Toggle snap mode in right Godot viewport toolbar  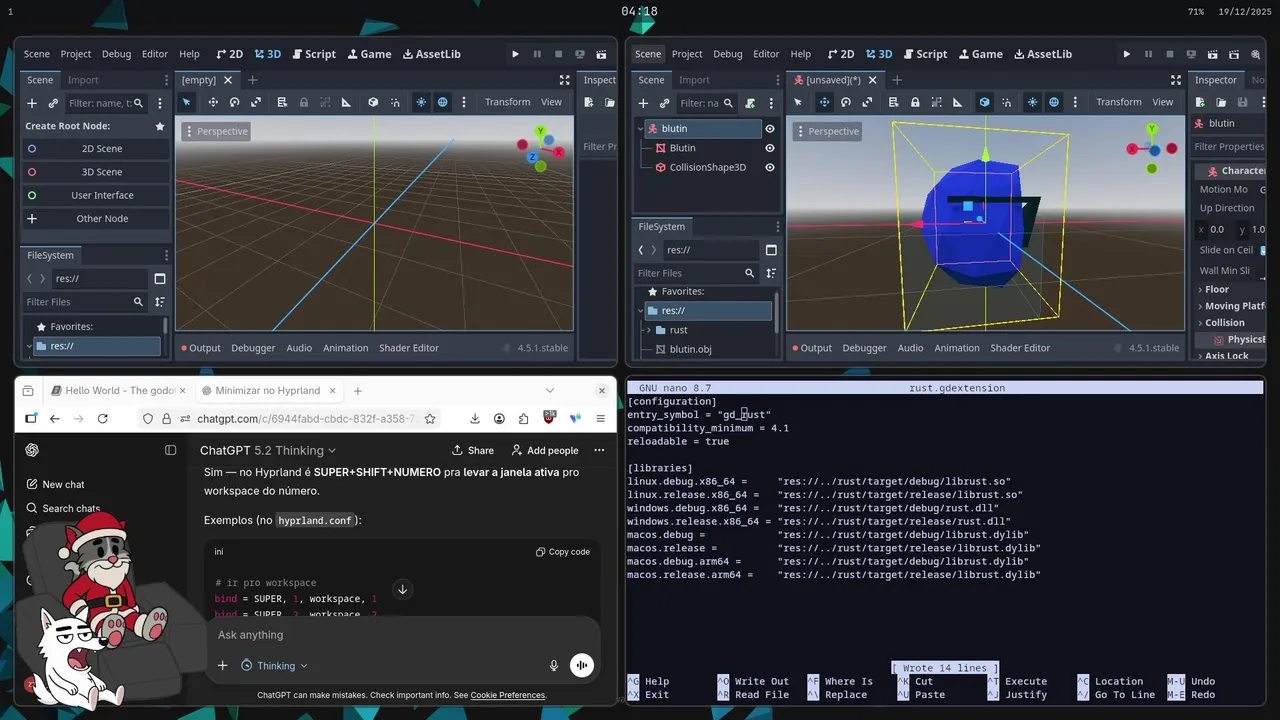coord(1006,102)
